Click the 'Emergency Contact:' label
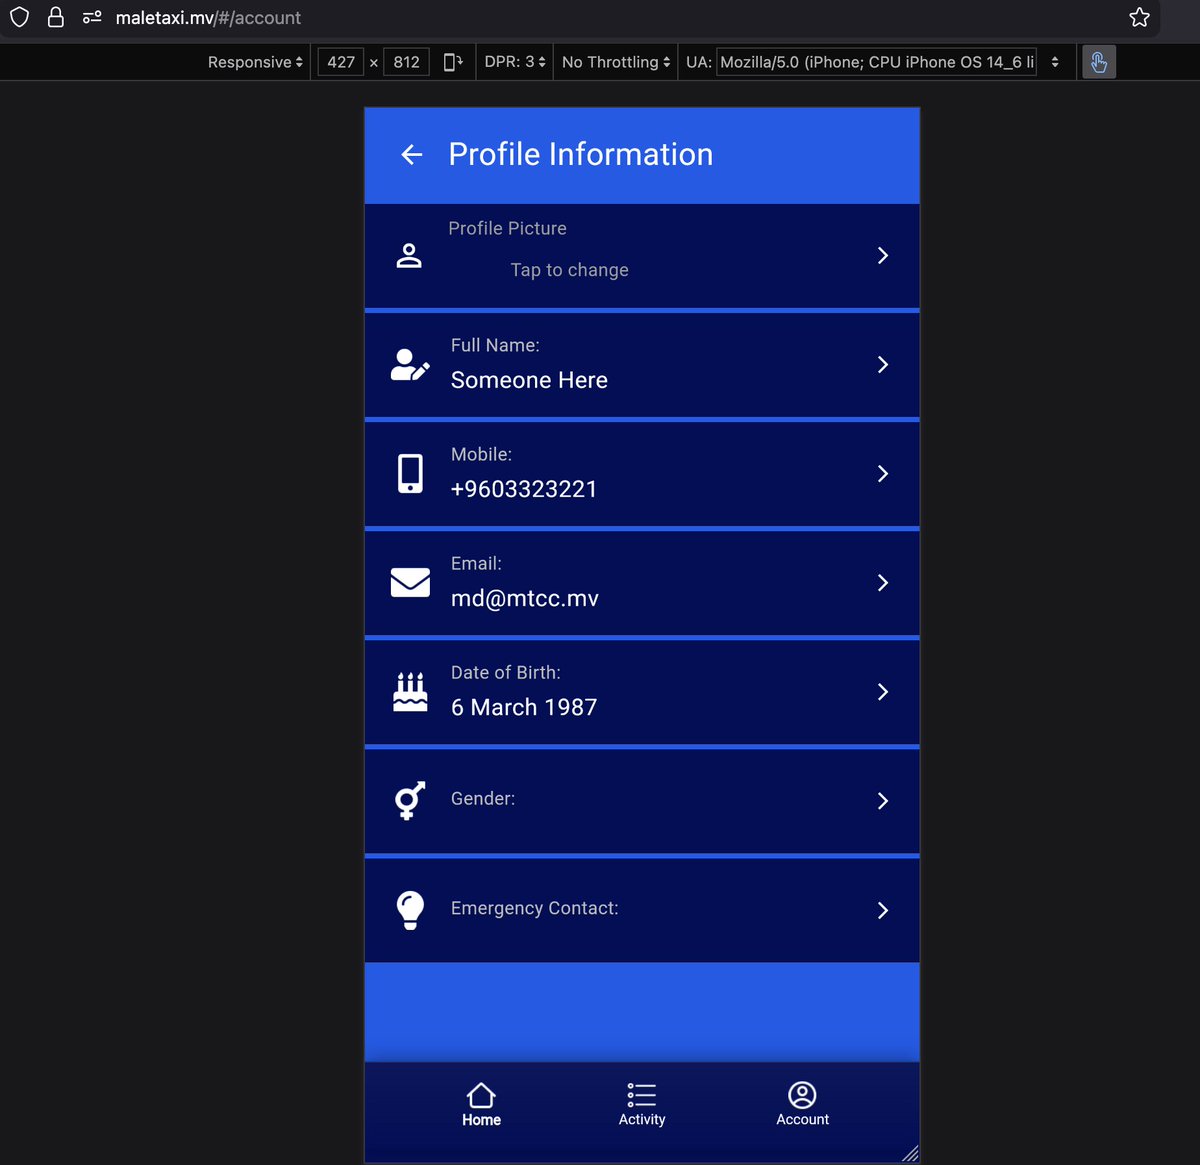The width and height of the screenshot is (1200, 1165). 534,908
